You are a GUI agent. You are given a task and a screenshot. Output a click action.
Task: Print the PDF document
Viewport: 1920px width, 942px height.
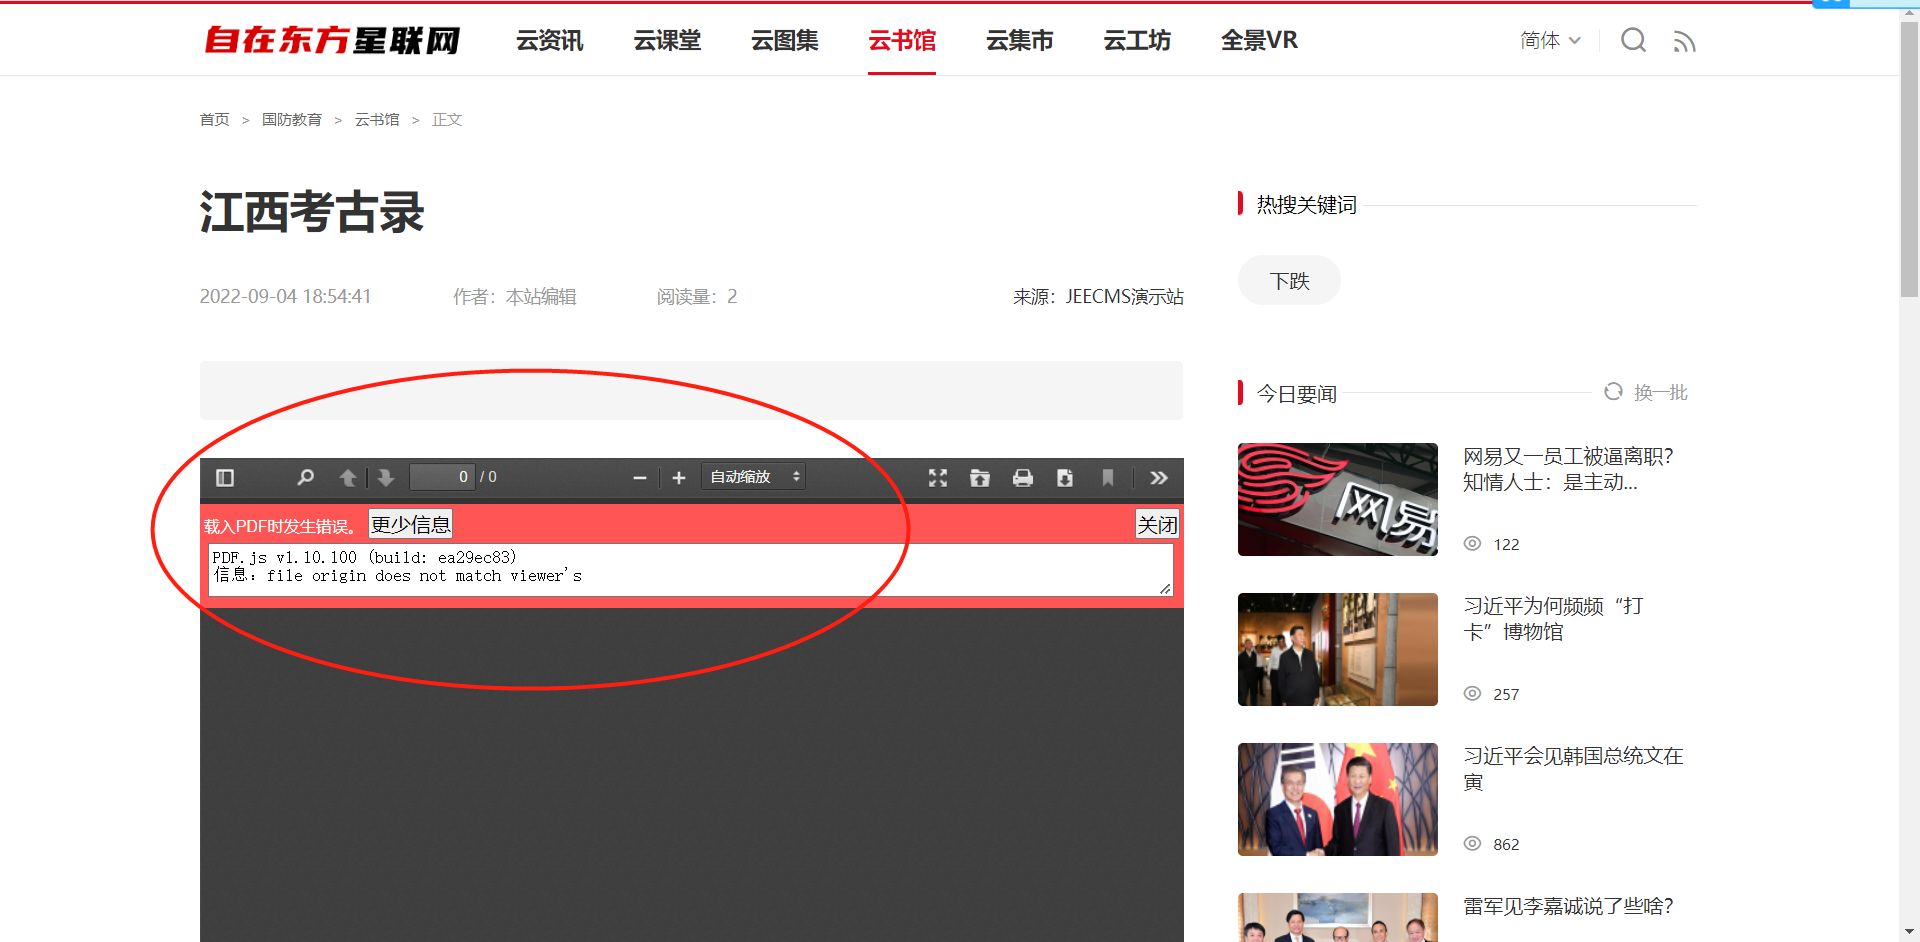(x=1022, y=478)
